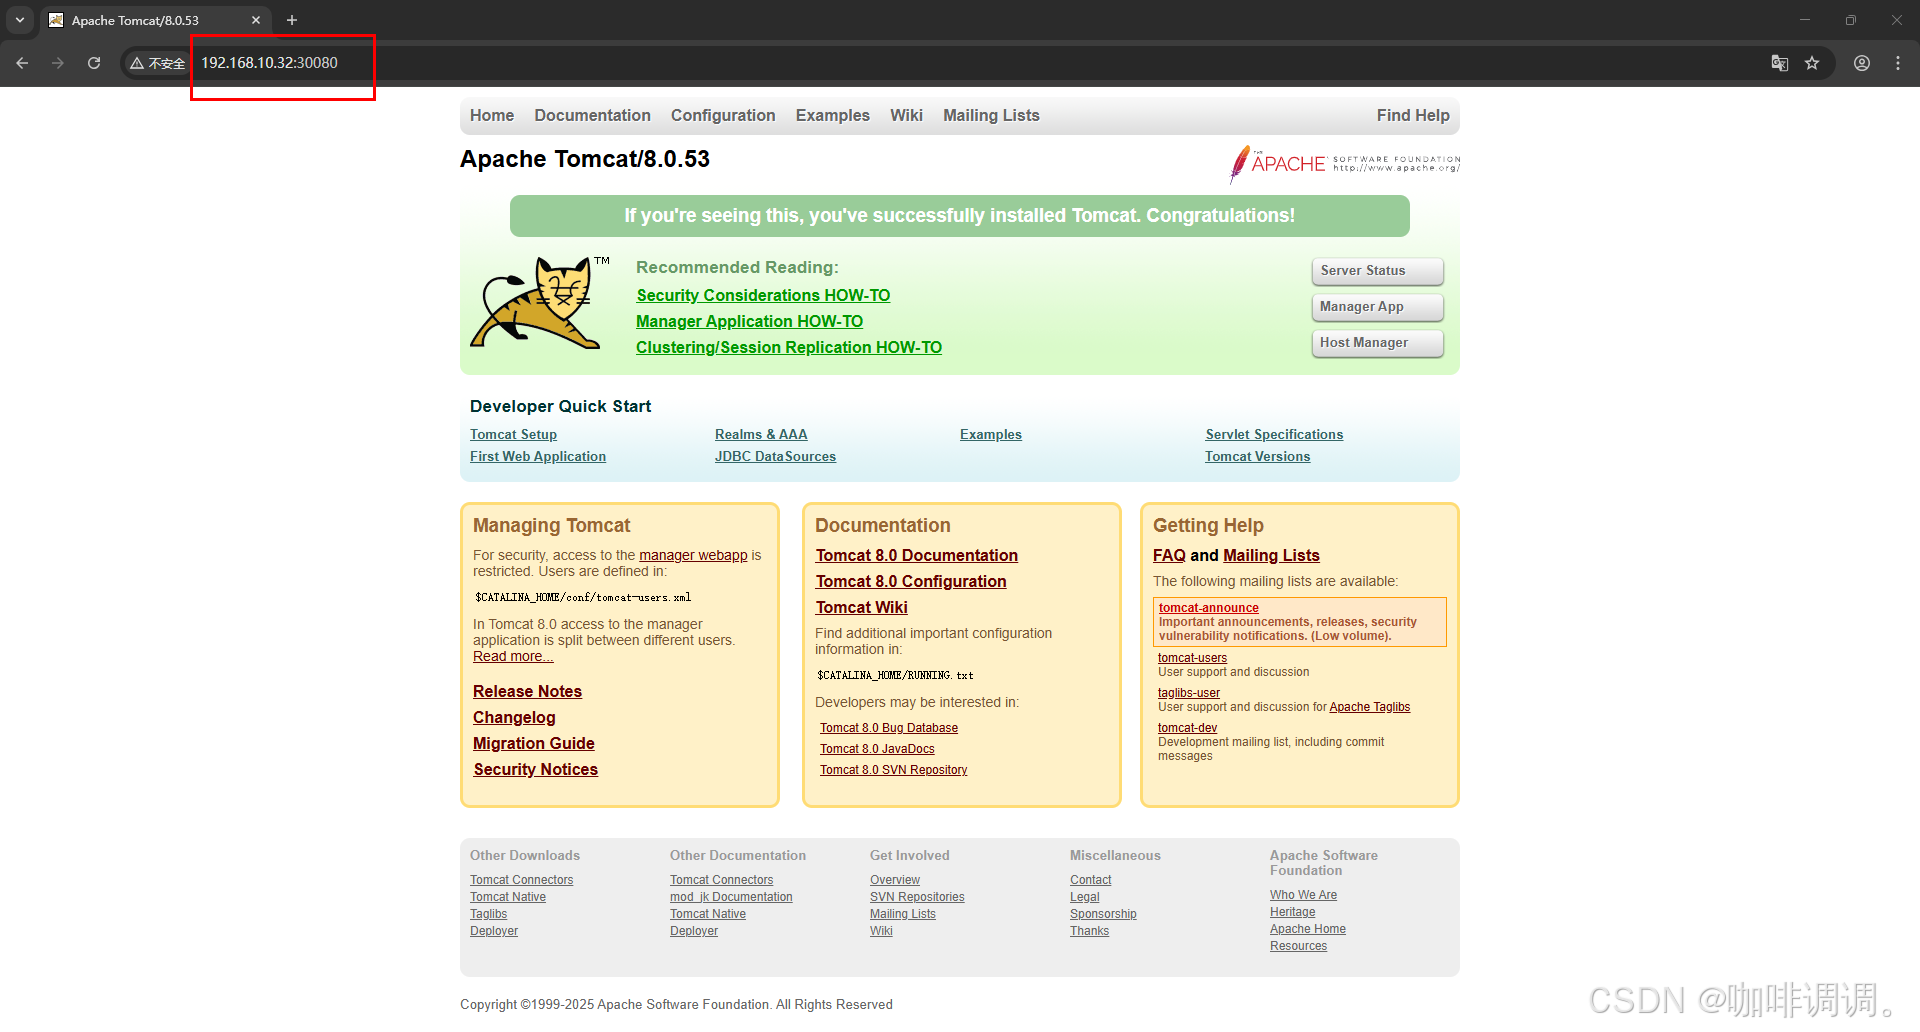Bookmark this page with star icon

click(1812, 63)
